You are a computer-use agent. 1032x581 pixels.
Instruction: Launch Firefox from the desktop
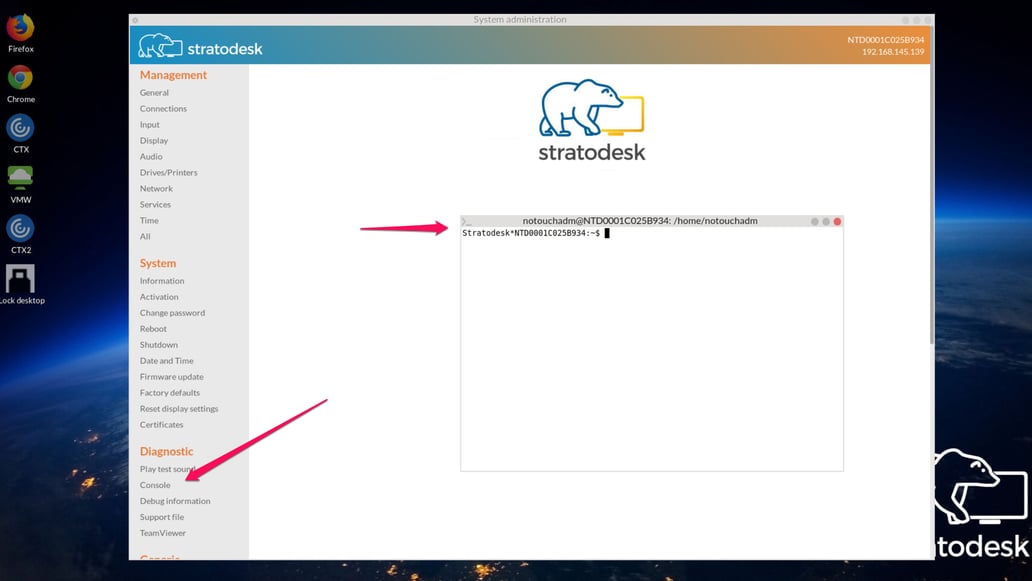point(20,28)
